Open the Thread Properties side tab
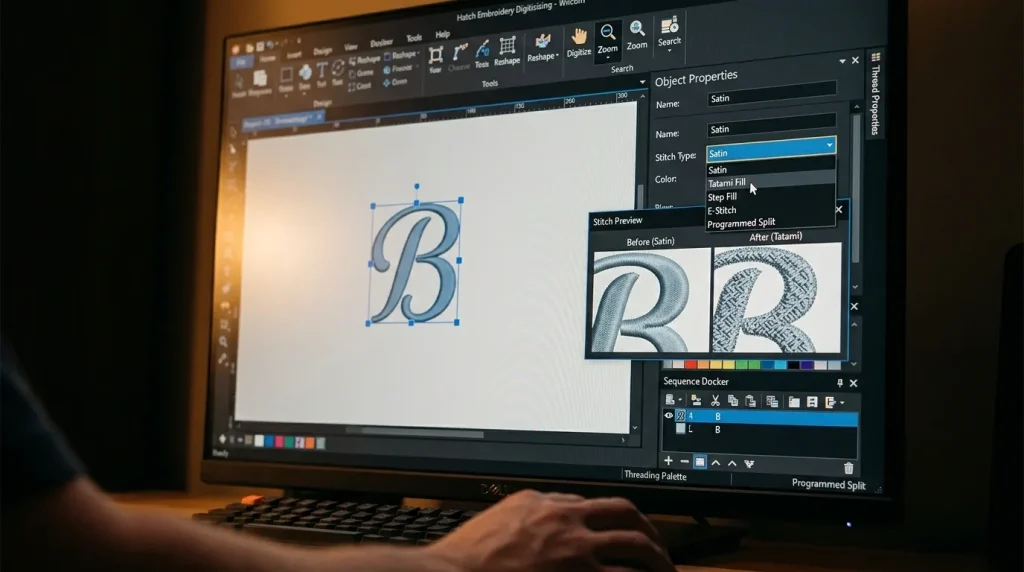Screen dimensions: 1024x572 tap(875, 95)
